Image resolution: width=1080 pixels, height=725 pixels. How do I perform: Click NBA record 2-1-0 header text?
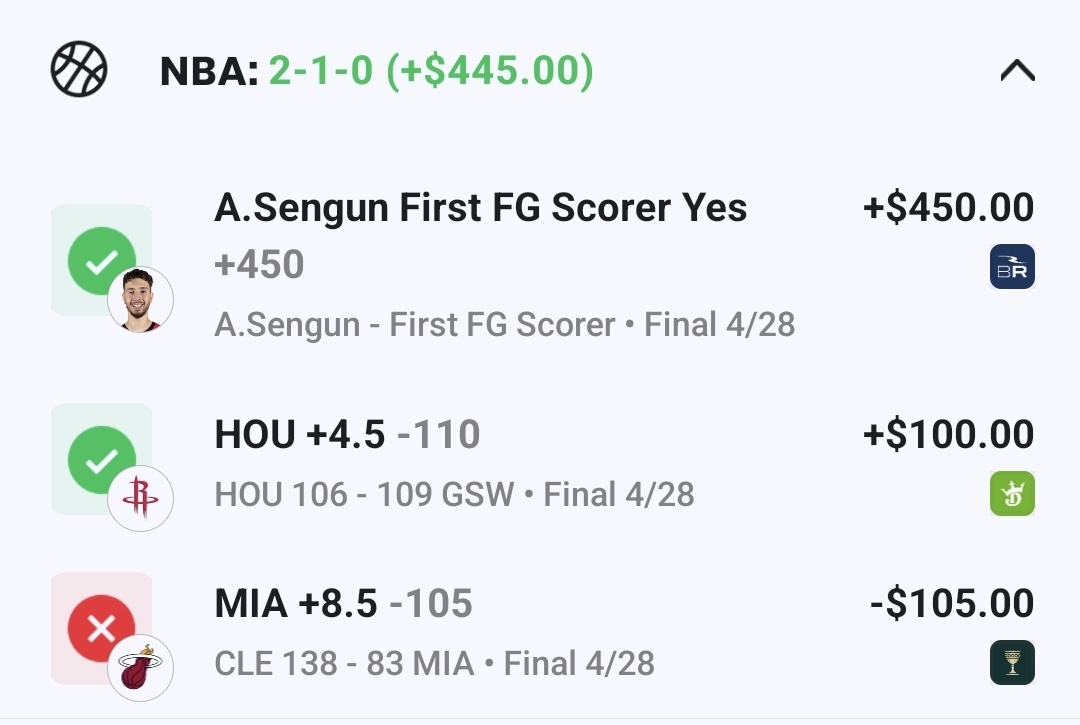tap(377, 71)
